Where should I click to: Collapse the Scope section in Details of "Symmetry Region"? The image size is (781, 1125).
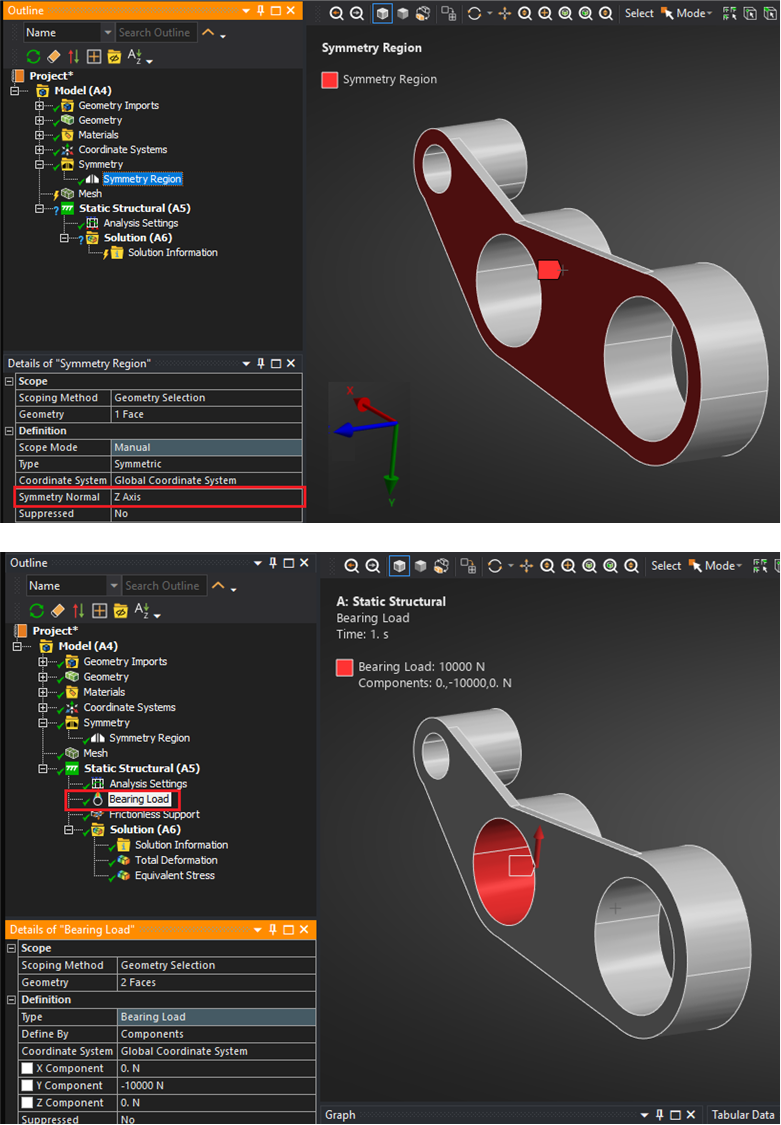pyautogui.click(x=9, y=382)
